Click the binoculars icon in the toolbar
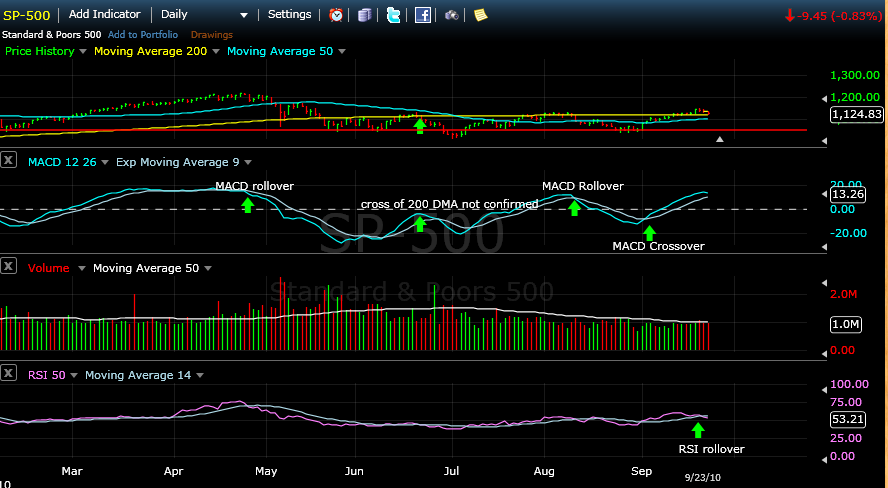The height and width of the screenshot is (488, 888). pyautogui.click(x=452, y=15)
